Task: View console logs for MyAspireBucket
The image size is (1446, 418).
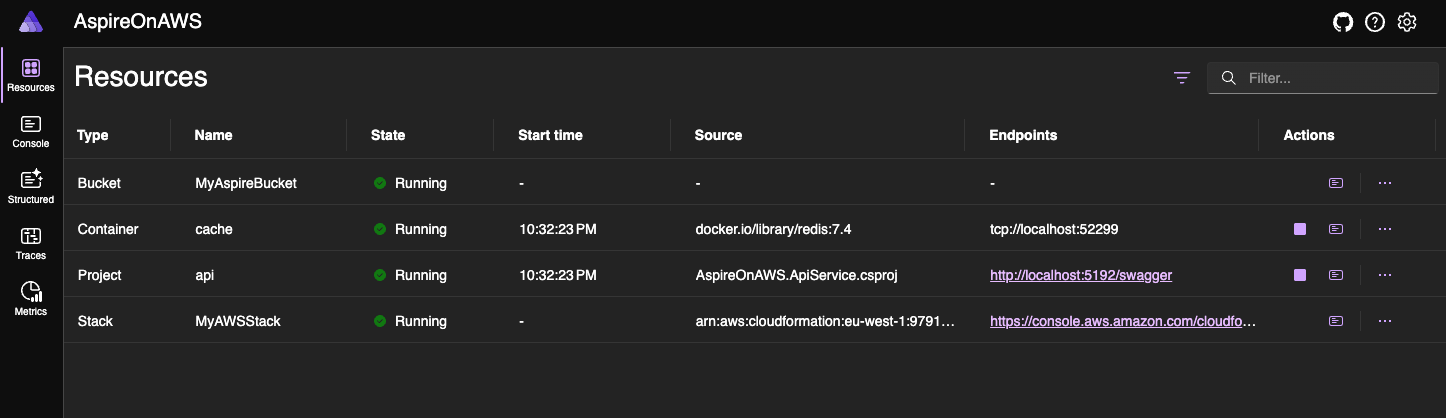Action: (x=1336, y=183)
